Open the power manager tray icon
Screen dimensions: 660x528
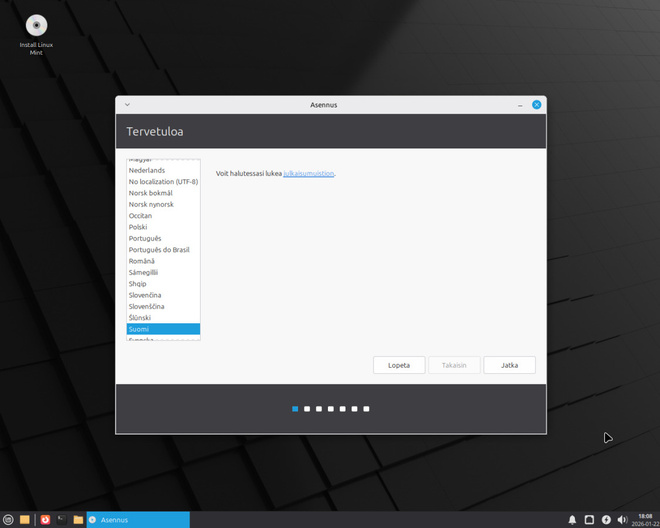[x=606, y=520]
